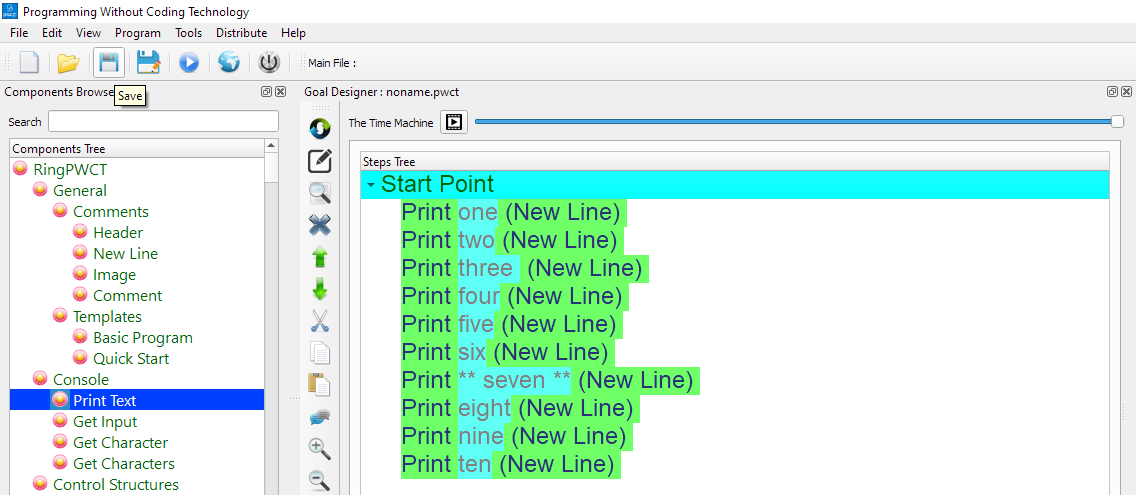This screenshot has width=1136, height=495.
Task: Open the Distribute menu
Action: tap(241, 33)
